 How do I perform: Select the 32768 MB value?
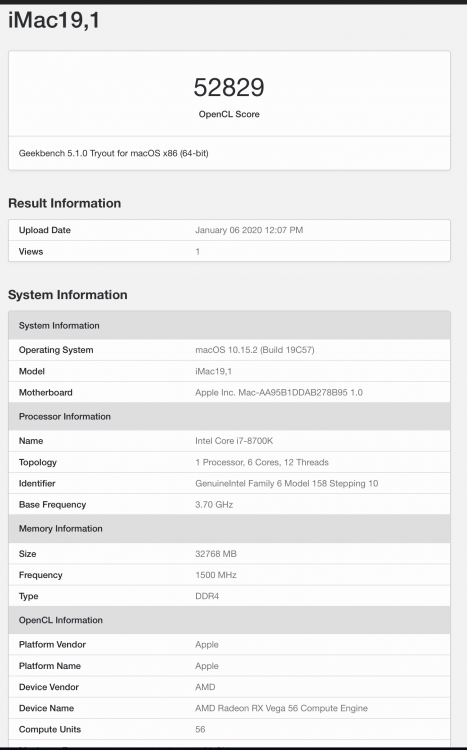(216, 554)
